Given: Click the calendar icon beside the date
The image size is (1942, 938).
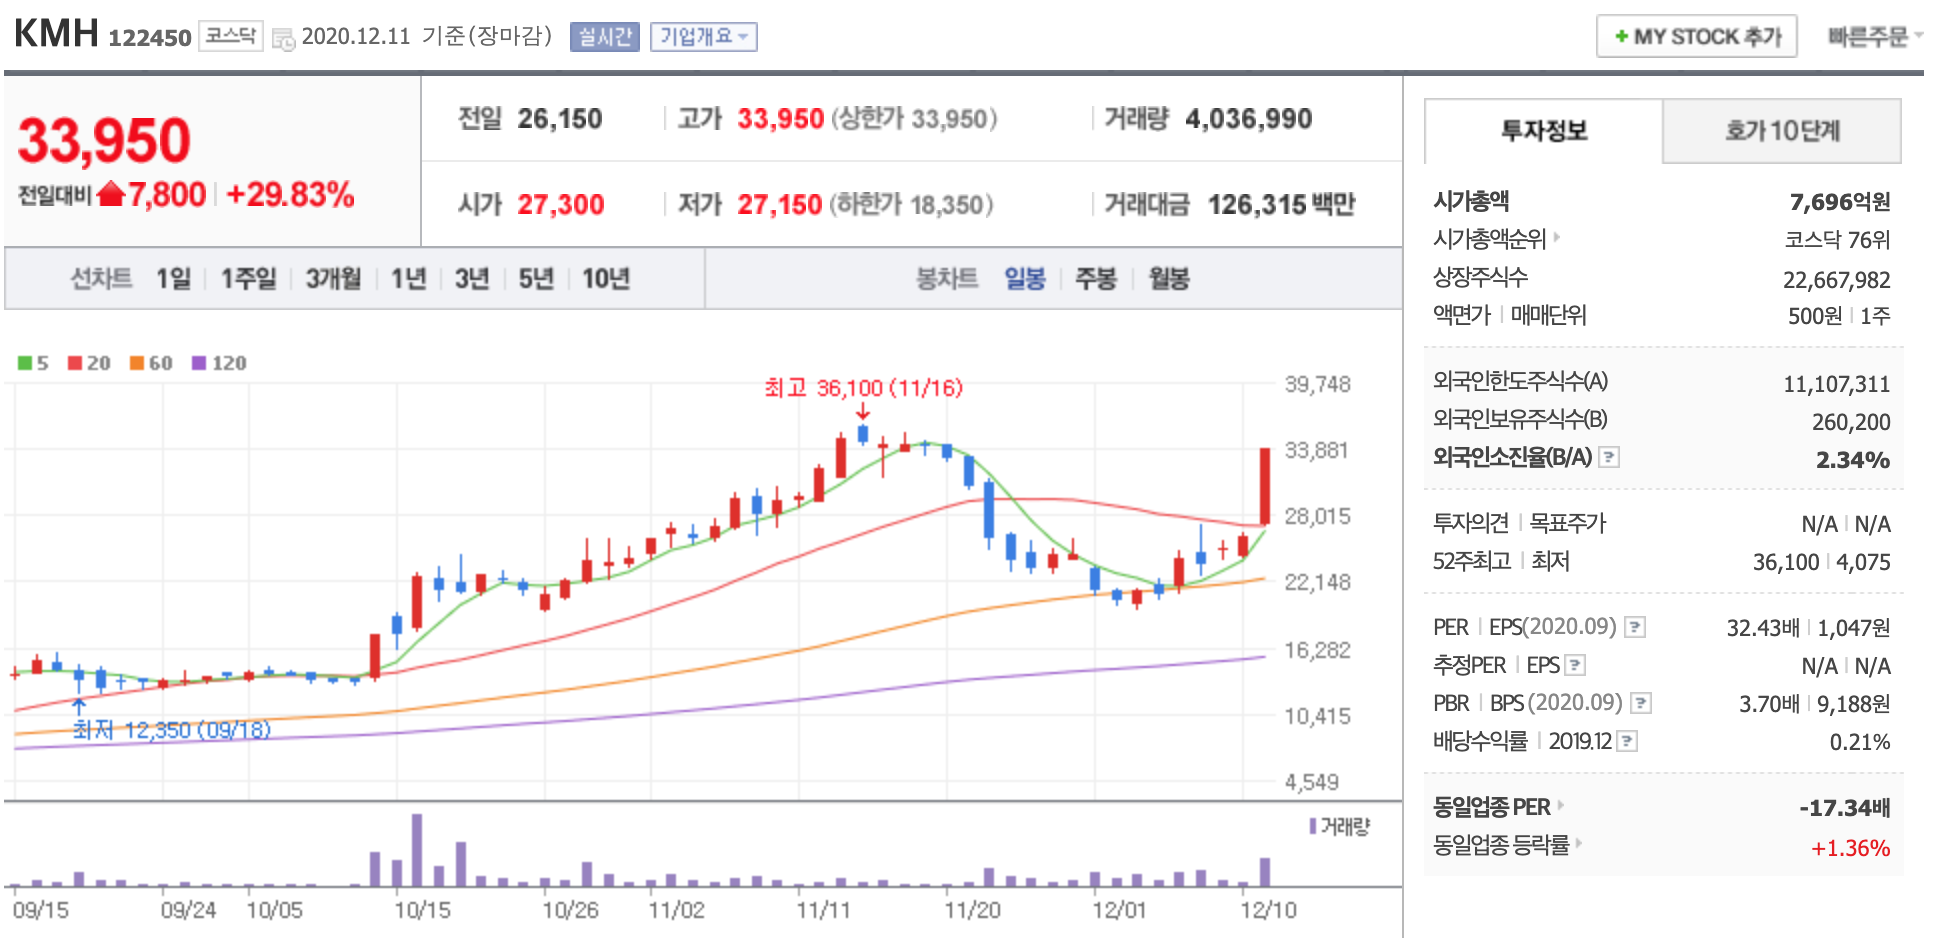Looking at the screenshot, I should pyautogui.click(x=283, y=40).
